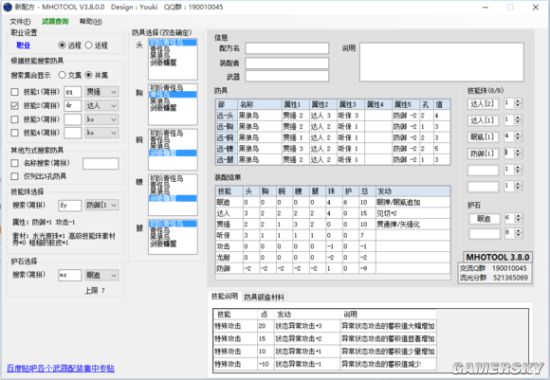Select highlighted item in the 腿 armor list
Image resolution: width=550 pixels, height=380 pixels.
coord(173,224)
